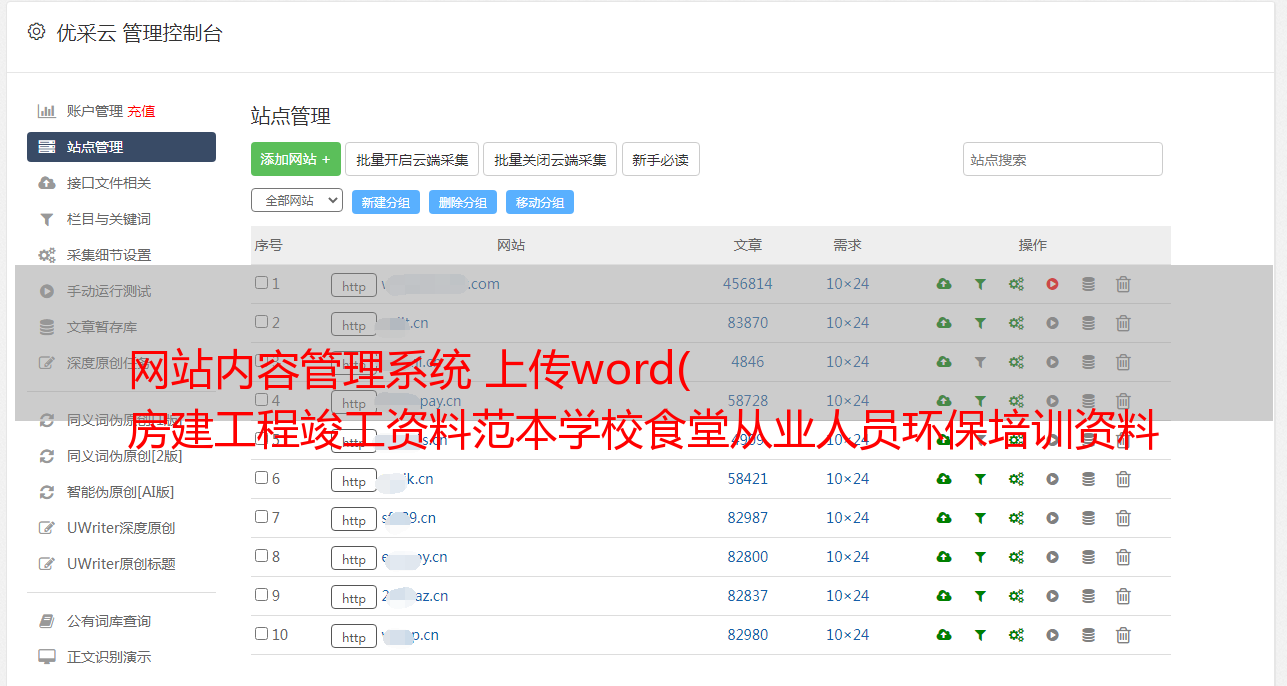This screenshot has height=686, width=1287.
Task: Click cloud upload icon for row 1
Action: [944, 284]
